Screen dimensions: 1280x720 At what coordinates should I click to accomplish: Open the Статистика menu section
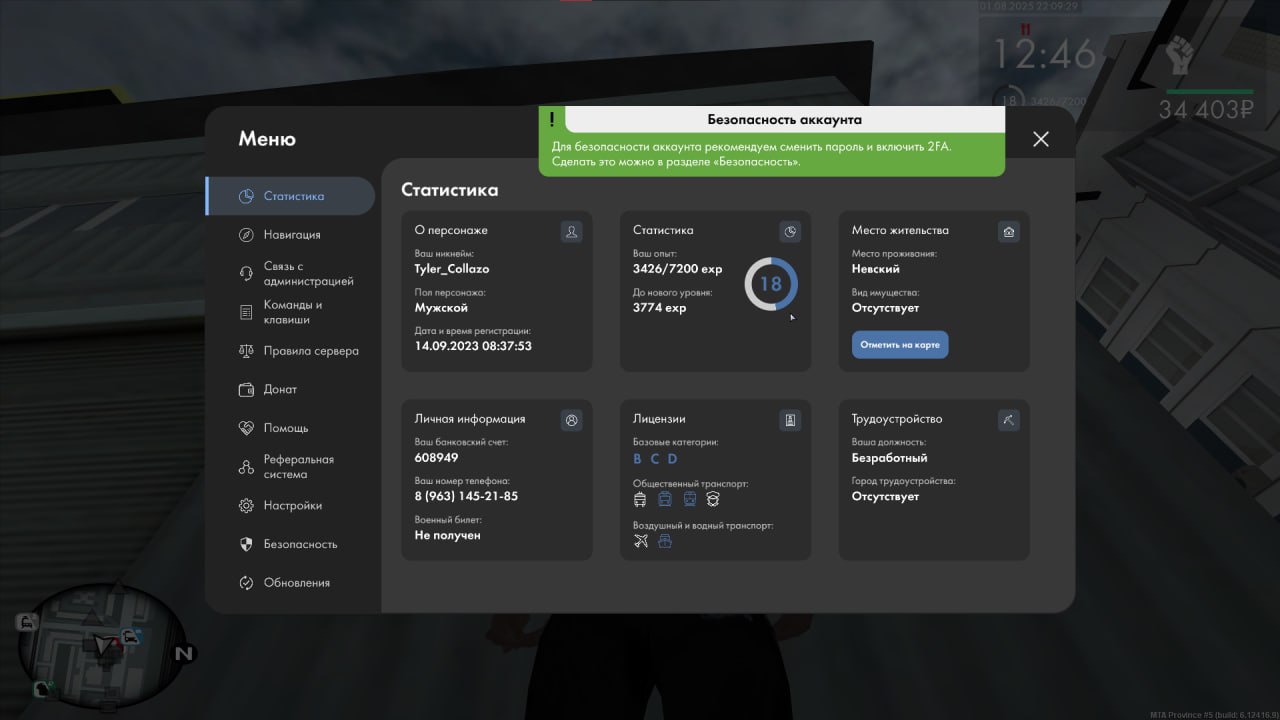coord(290,196)
